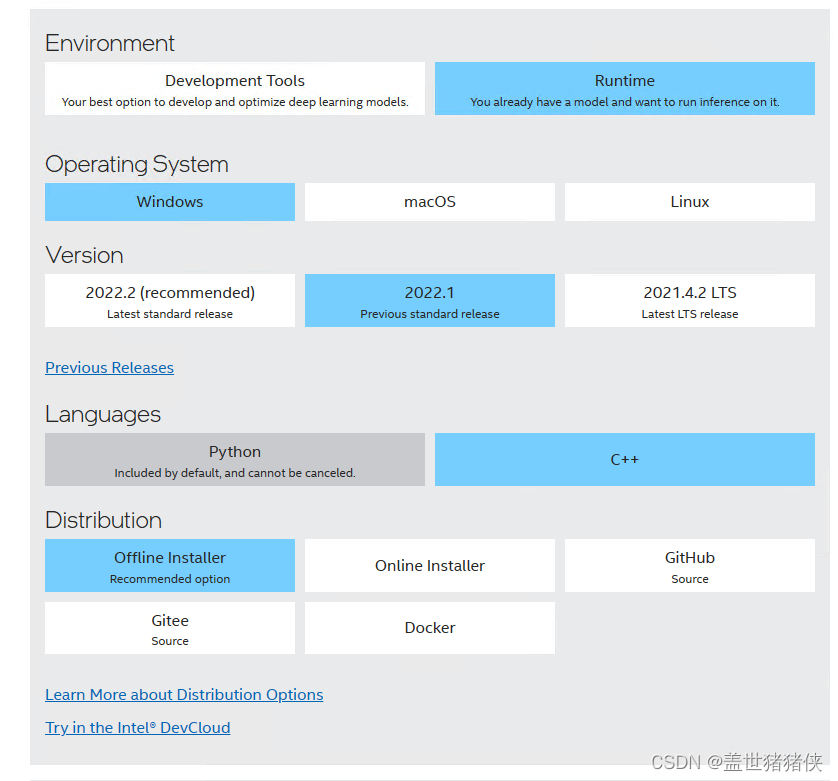Select Windows as the operating system

tap(169, 202)
